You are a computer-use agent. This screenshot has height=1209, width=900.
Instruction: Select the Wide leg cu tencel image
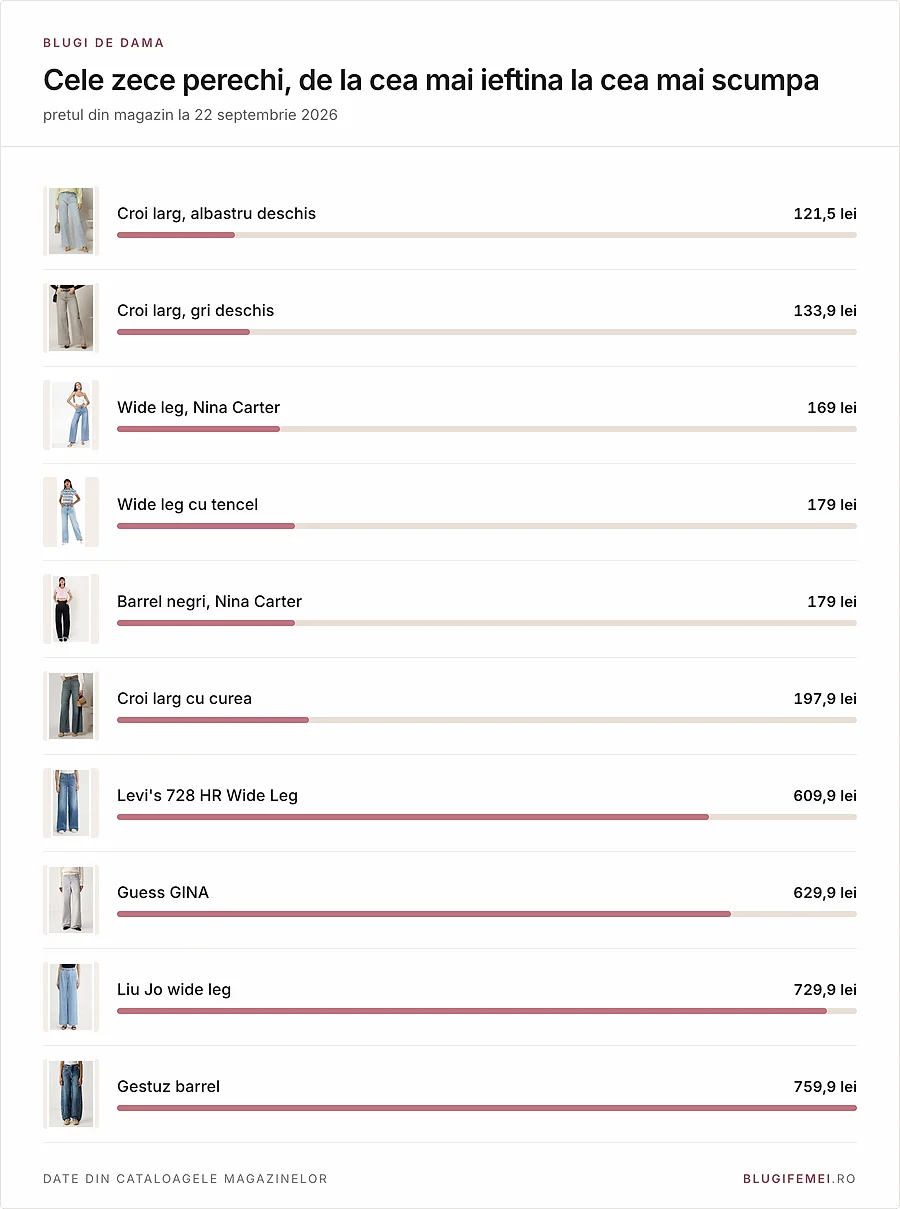coord(71,512)
